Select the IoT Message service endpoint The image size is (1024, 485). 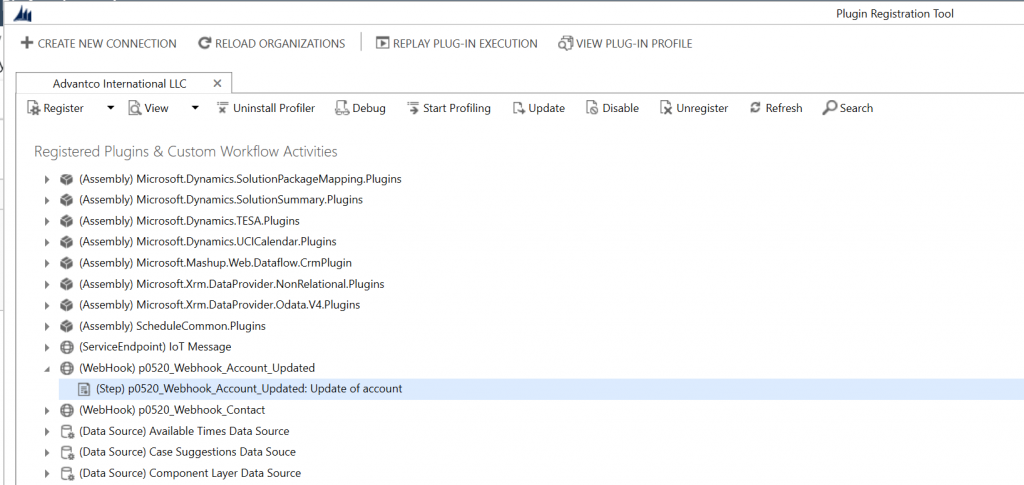pos(145,347)
